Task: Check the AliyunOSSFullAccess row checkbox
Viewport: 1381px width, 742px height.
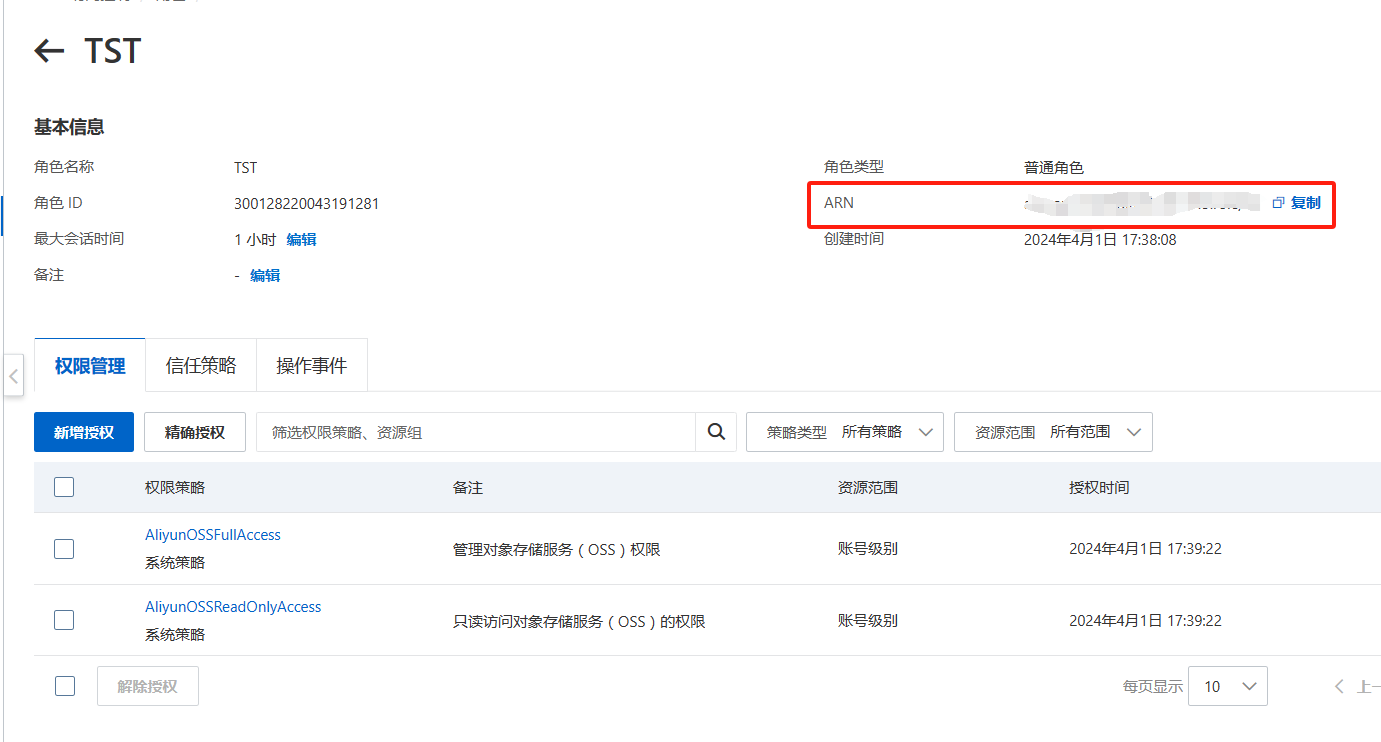Action: click(x=64, y=548)
